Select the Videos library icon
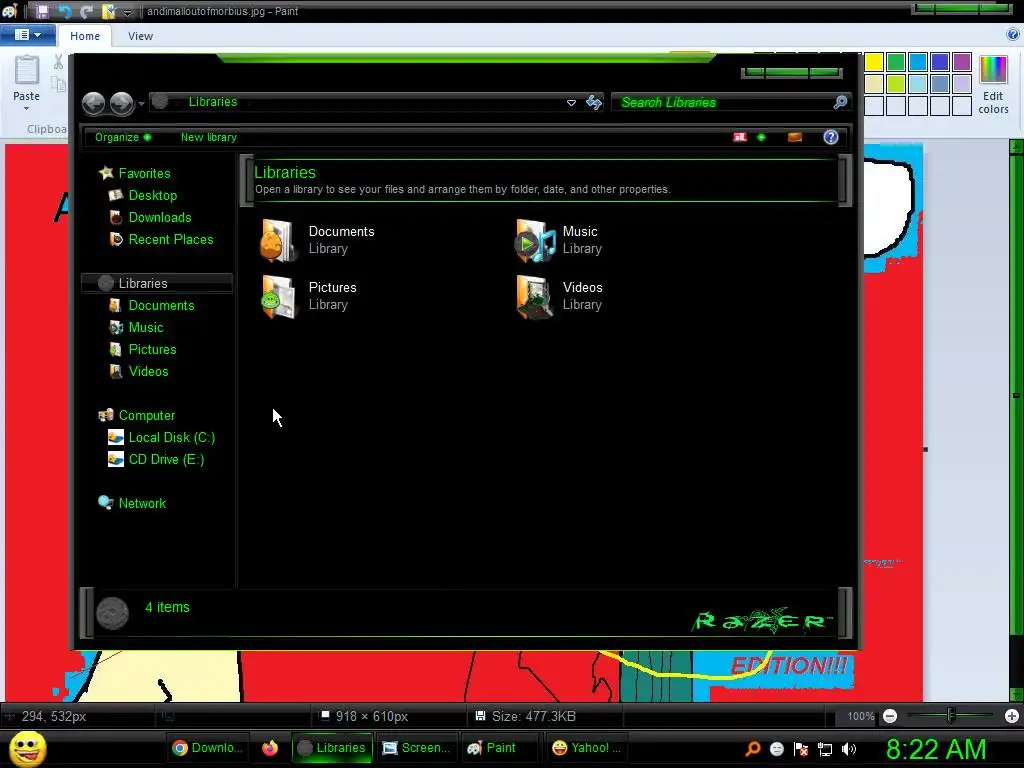 (535, 296)
